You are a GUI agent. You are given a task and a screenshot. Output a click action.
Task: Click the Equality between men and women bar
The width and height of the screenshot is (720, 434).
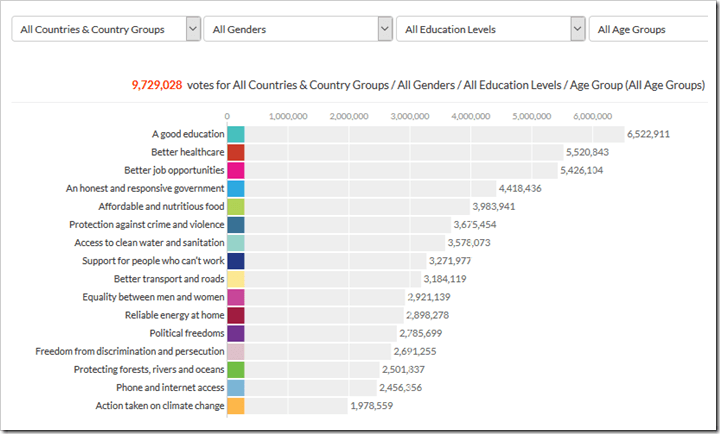pos(325,297)
